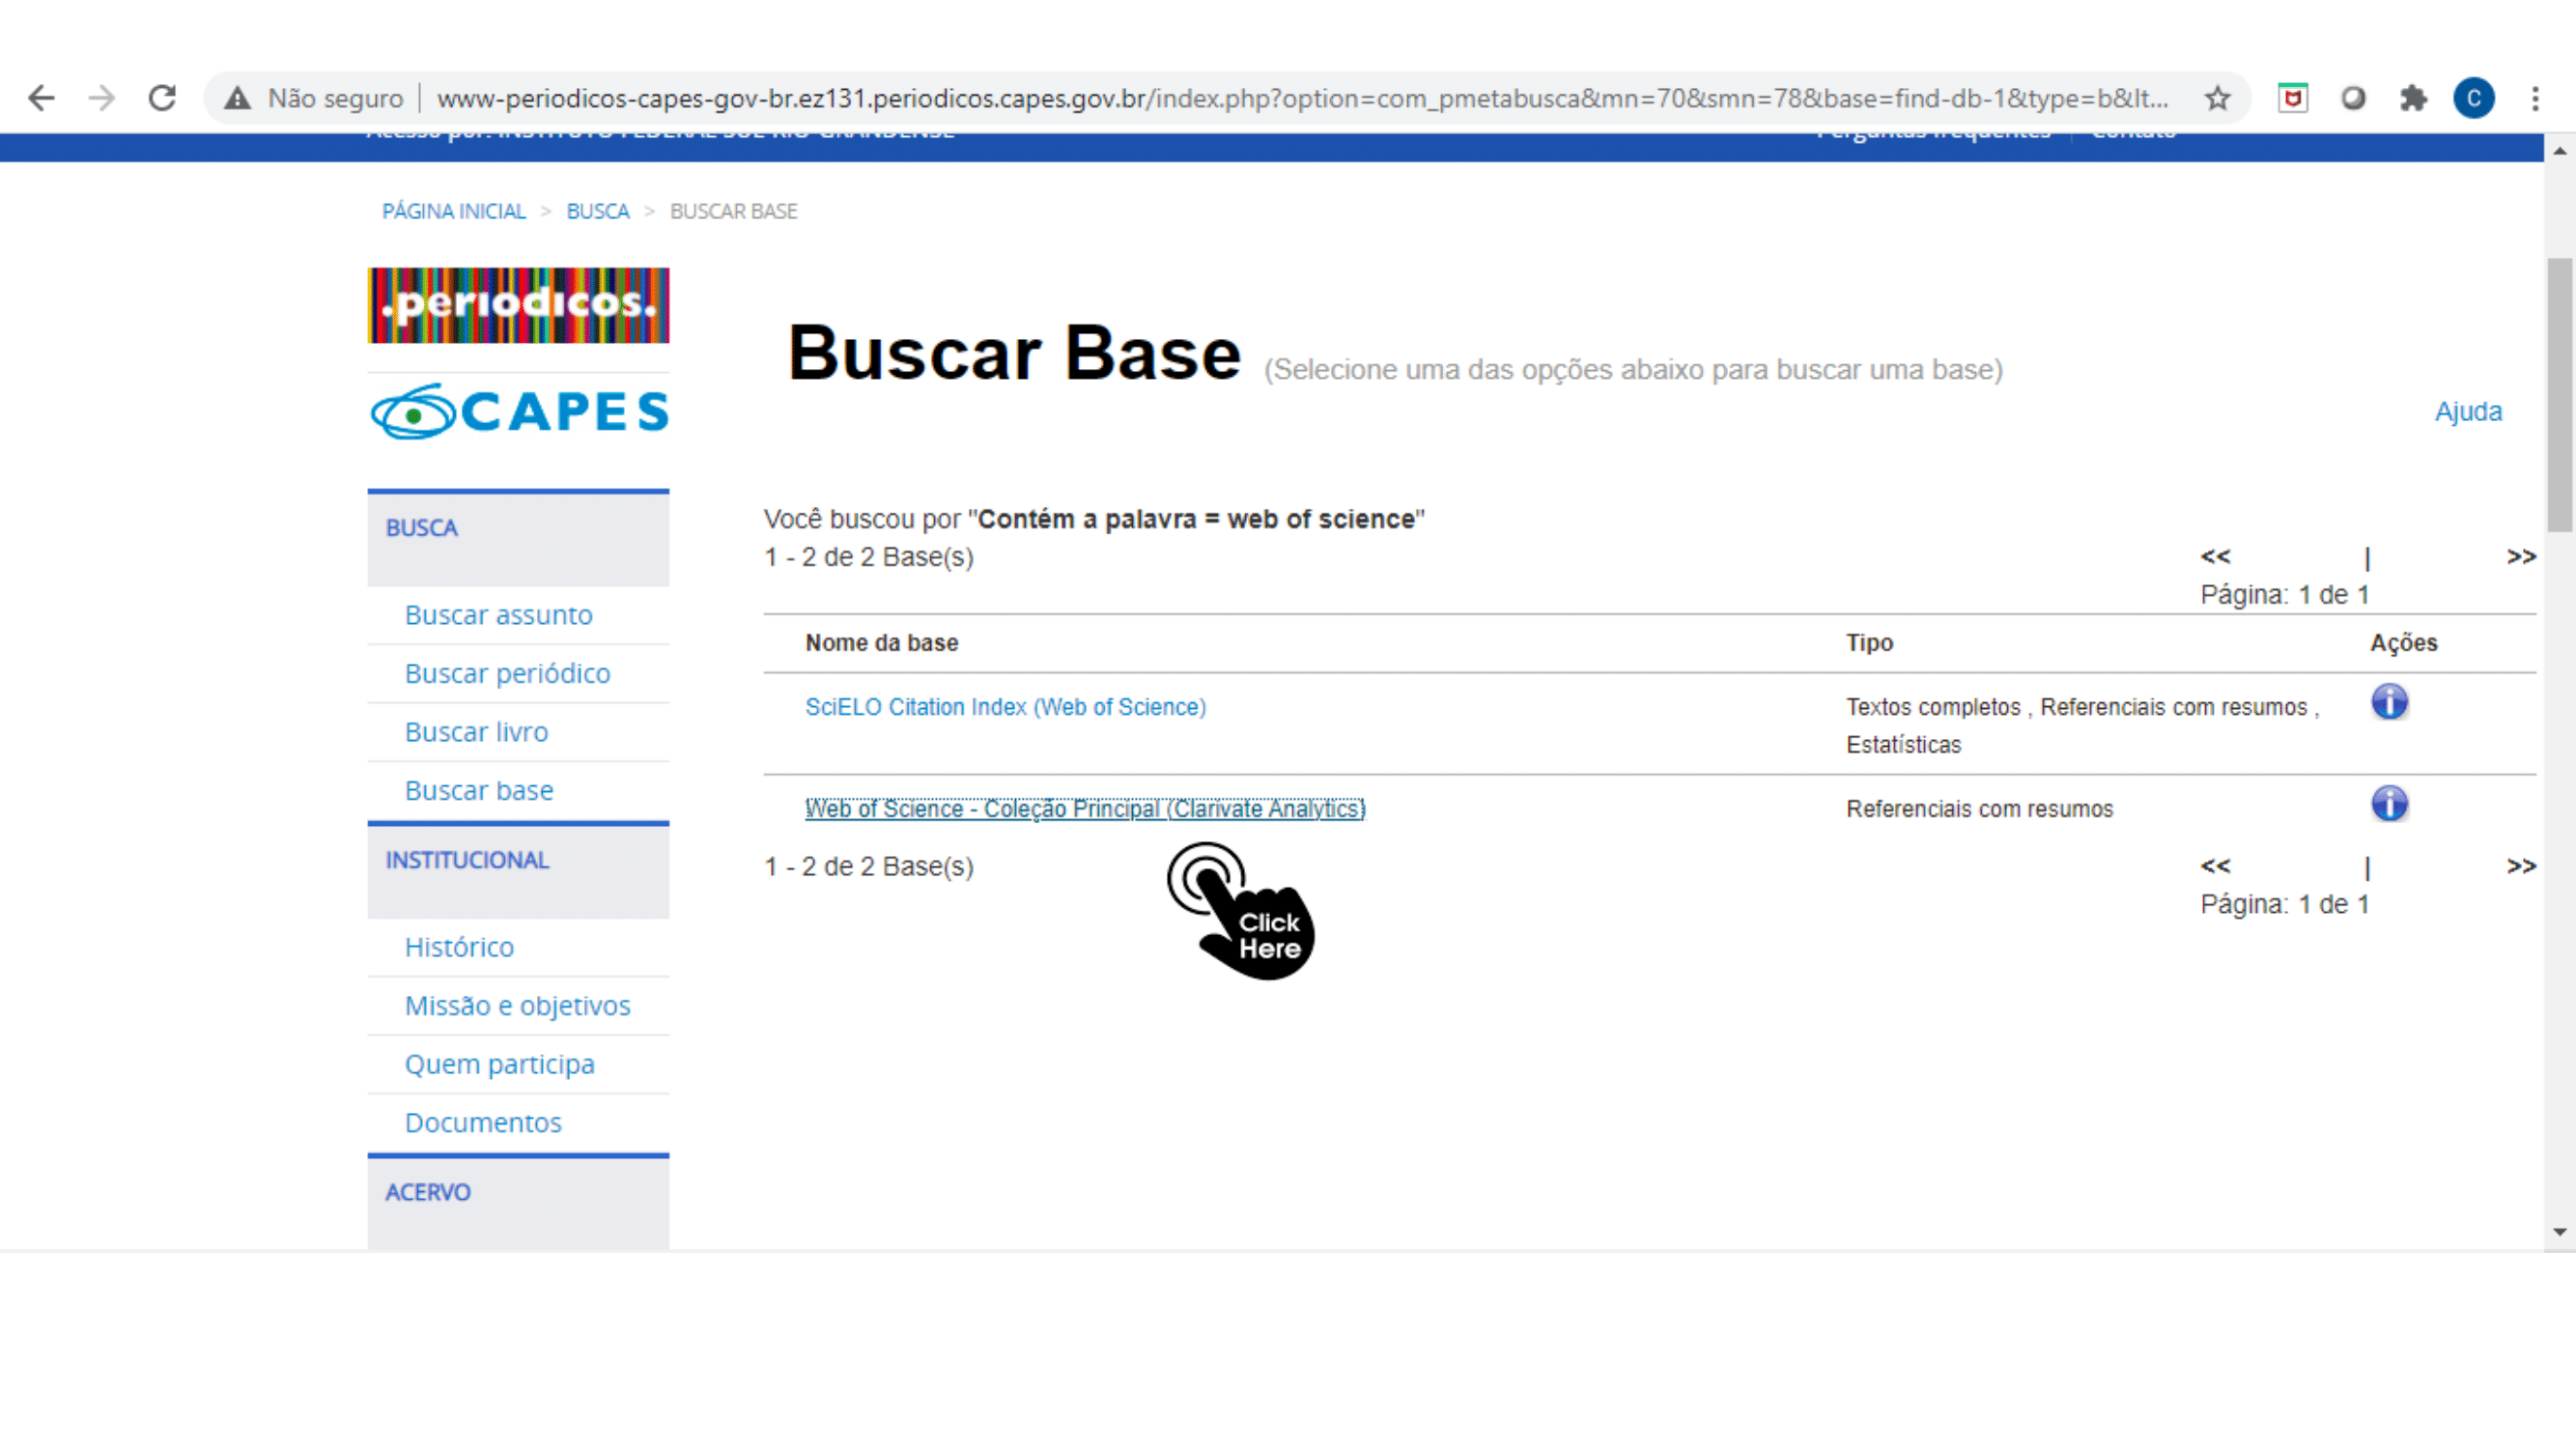Image resolution: width=2576 pixels, height=1449 pixels.
Task: Select Buscar assunto in sidebar
Action: point(498,615)
